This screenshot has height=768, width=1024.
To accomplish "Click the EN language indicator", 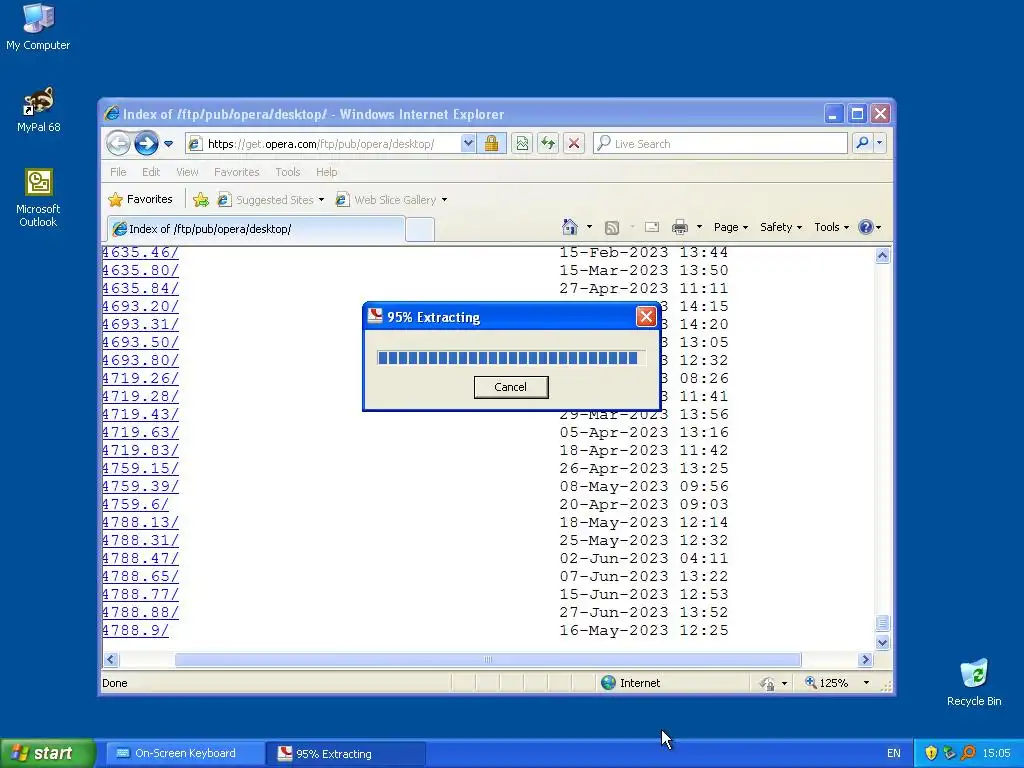I will (x=893, y=753).
